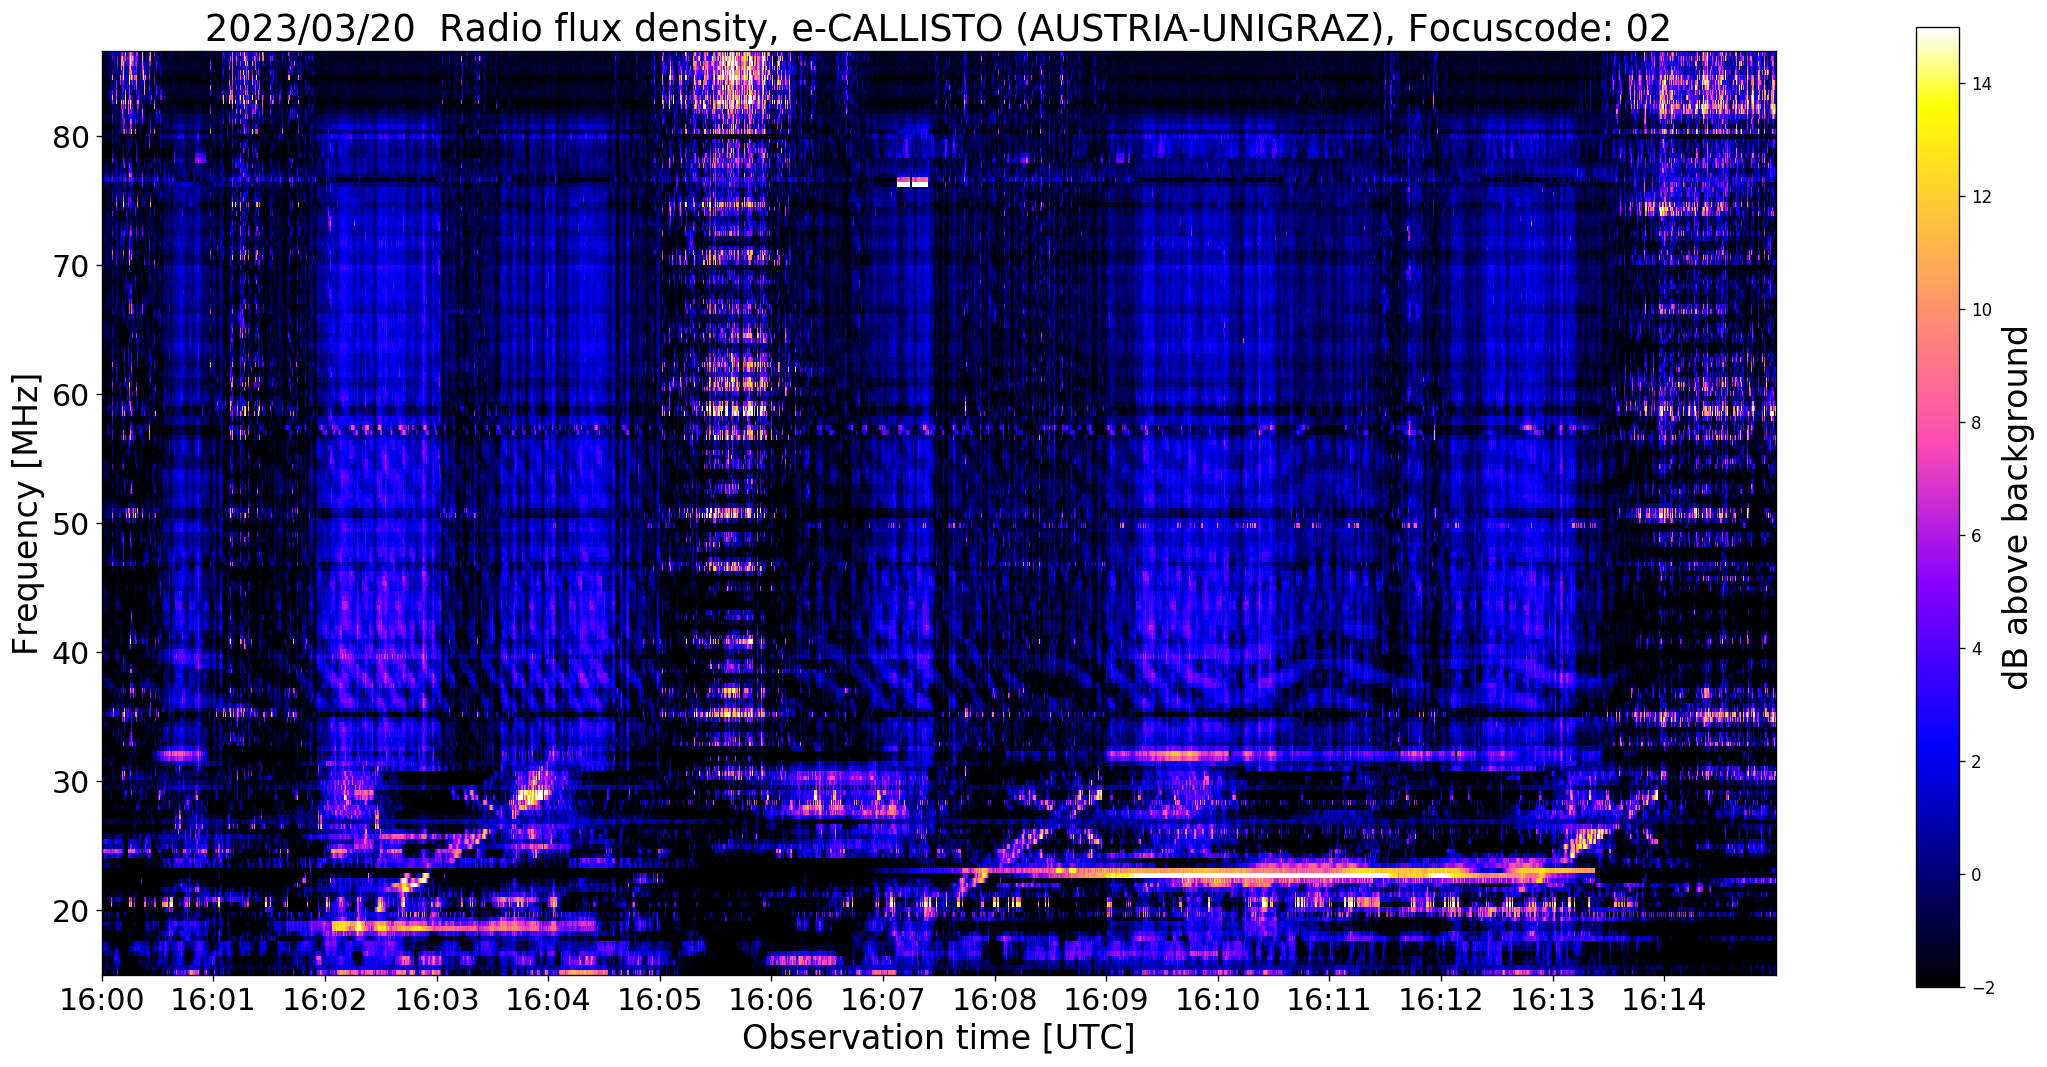
Task: Click the 20 MHz frequency tick label
Action: [71, 911]
